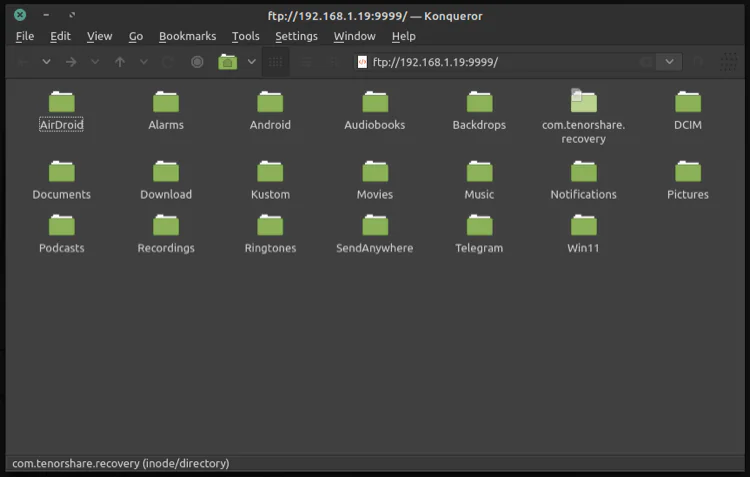Open the View menu

99,36
